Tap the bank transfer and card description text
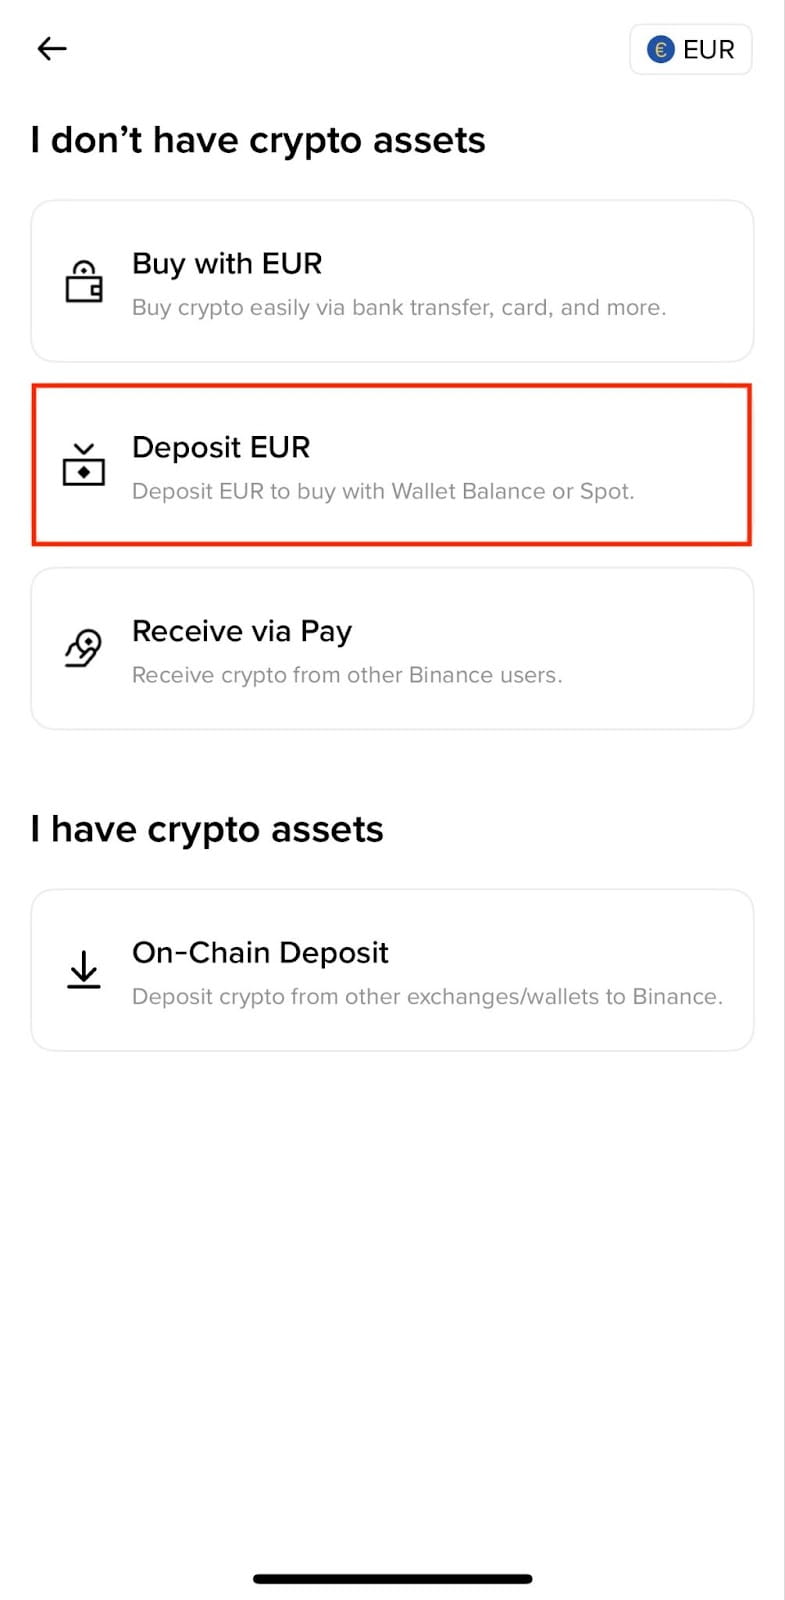785x1600 pixels. point(399,308)
